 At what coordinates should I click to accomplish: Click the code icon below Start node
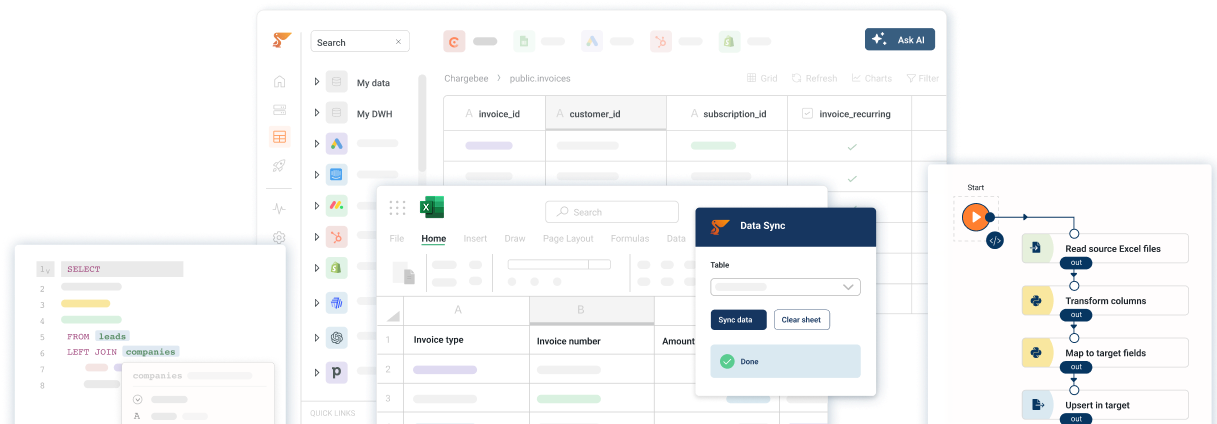pyautogui.click(x=994, y=240)
